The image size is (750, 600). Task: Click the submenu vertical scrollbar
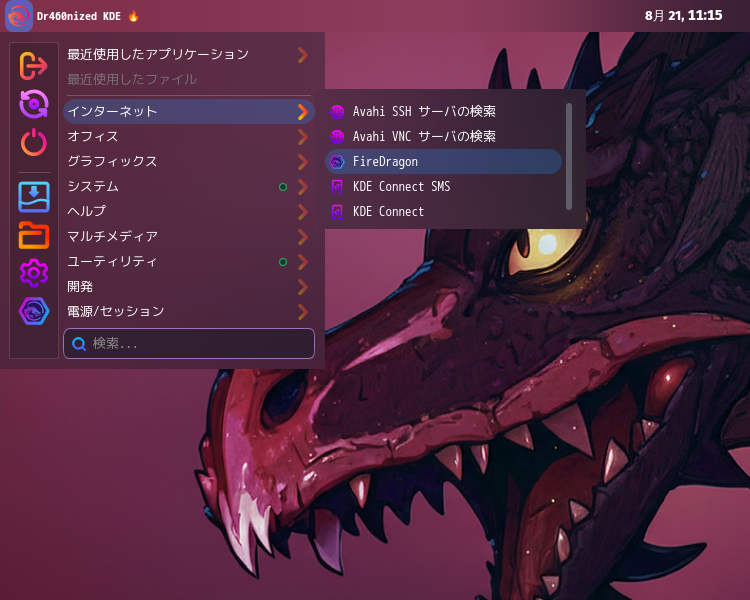coord(569,156)
